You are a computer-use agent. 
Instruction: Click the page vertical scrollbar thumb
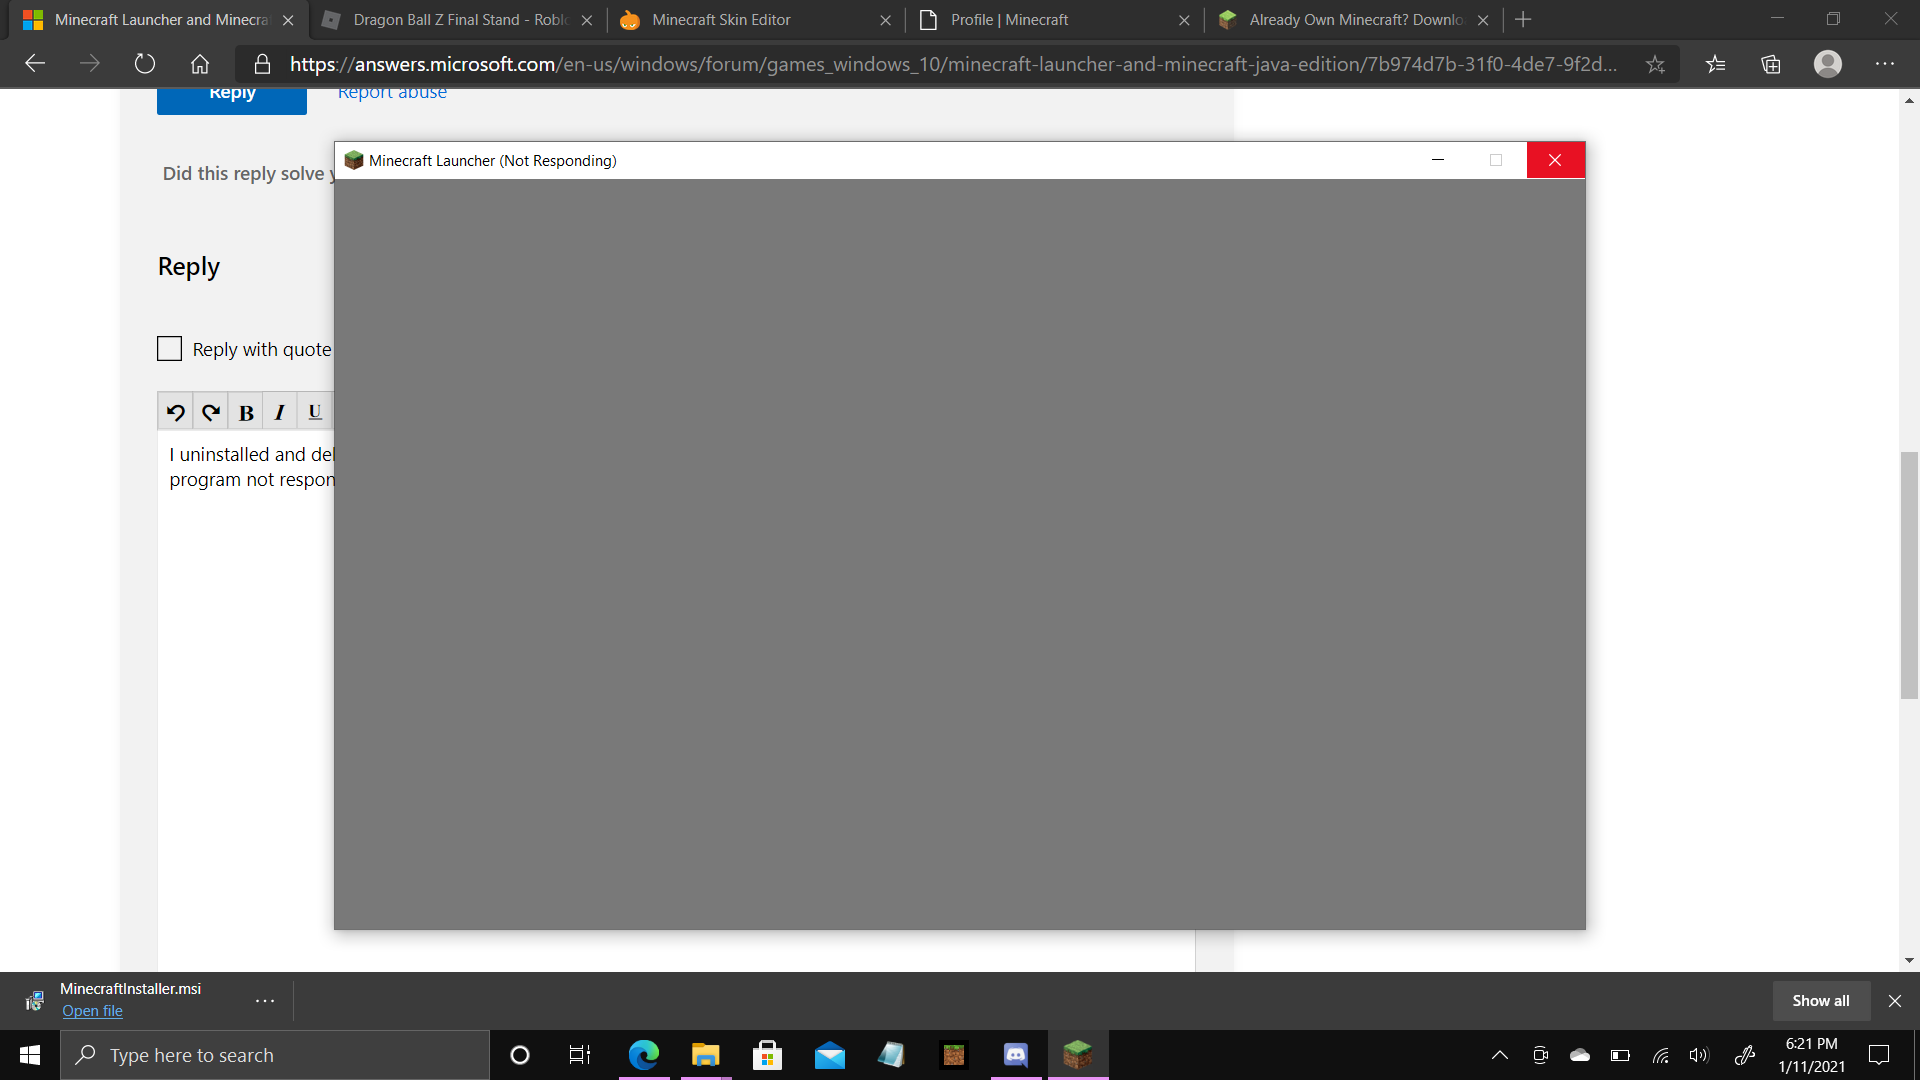pyautogui.click(x=1909, y=575)
